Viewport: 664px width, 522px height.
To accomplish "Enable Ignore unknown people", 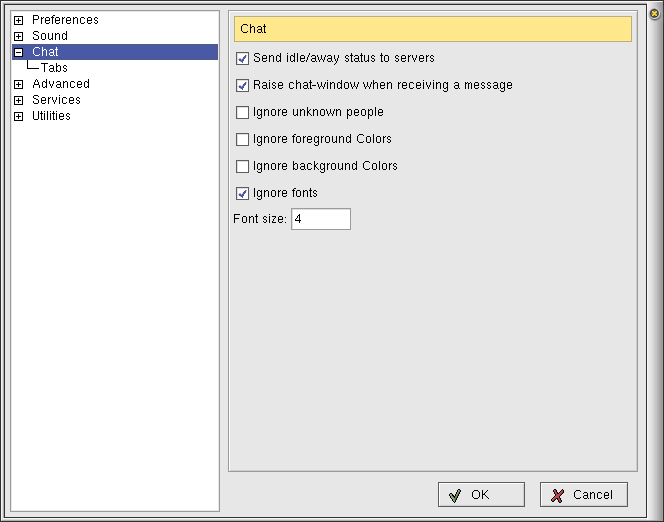I will (x=242, y=113).
